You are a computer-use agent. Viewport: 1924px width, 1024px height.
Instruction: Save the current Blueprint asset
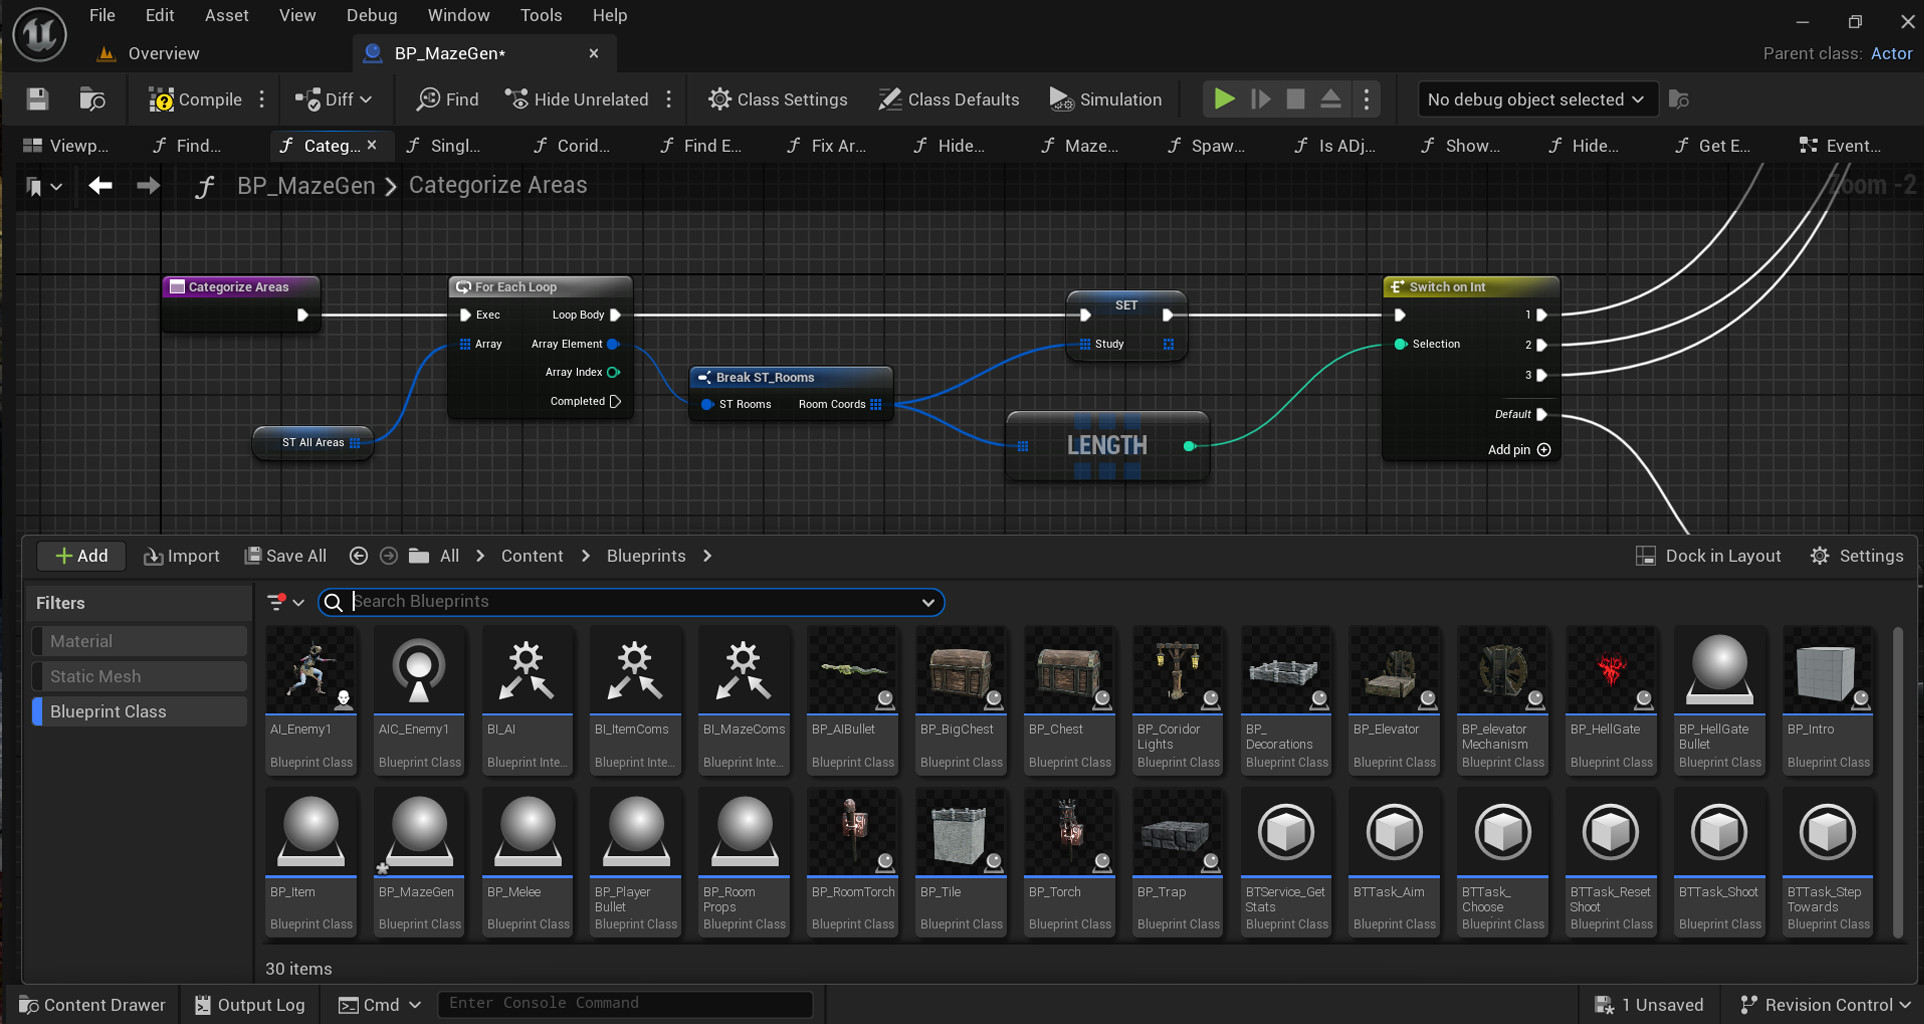click(x=37, y=99)
